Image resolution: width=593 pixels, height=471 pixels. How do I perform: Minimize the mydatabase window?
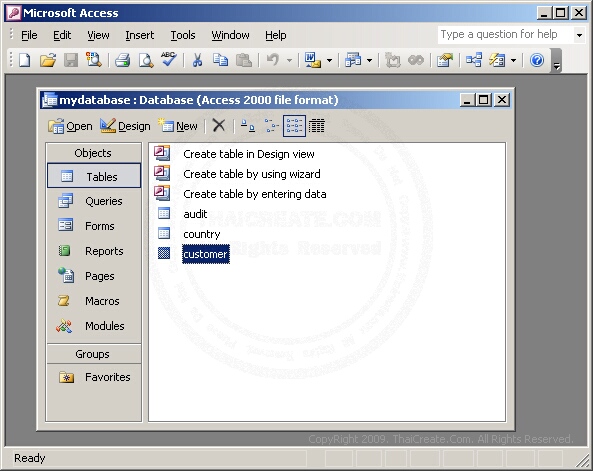pos(467,100)
